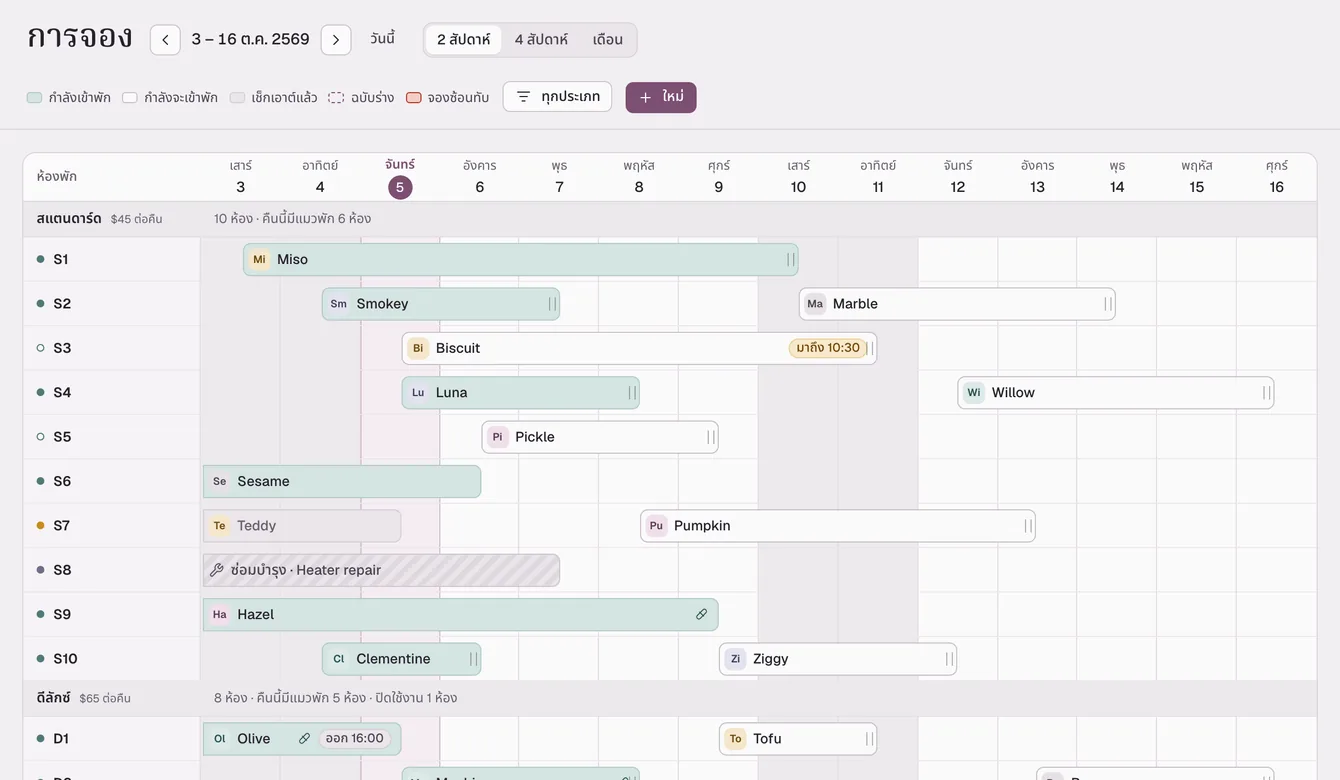Viewport: 1340px width, 780px height.
Task: Click Biscuit's "Bi" avatar badge
Action: click(x=418, y=348)
